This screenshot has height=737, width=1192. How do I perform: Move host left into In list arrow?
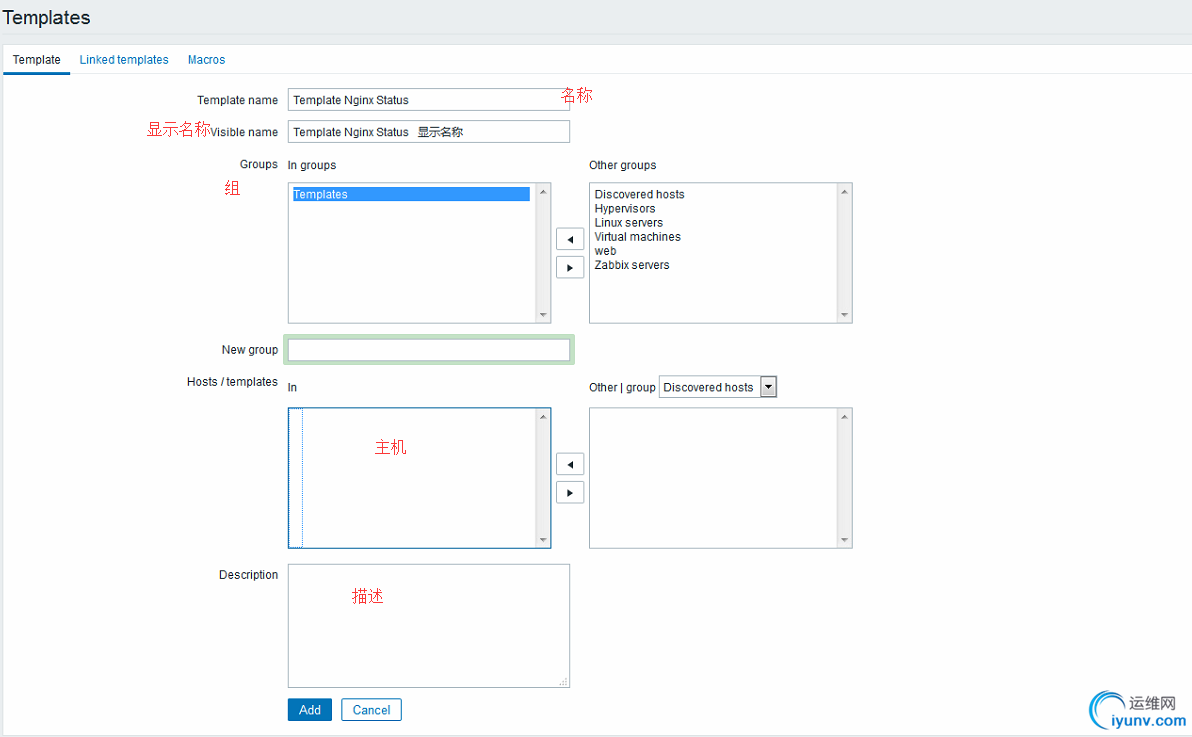click(569, 464)
